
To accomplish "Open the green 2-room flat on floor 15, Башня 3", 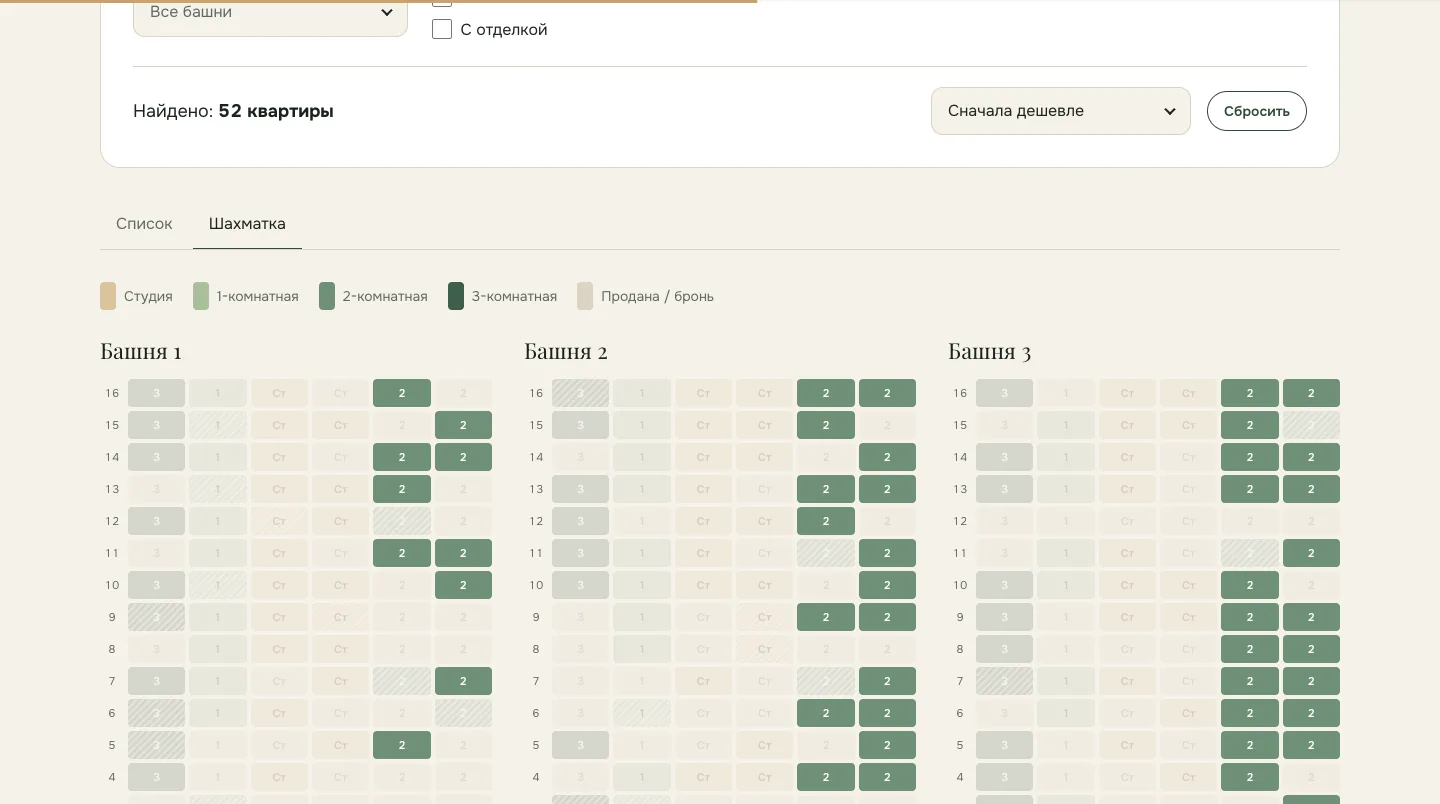I will tap(1250, 425).
